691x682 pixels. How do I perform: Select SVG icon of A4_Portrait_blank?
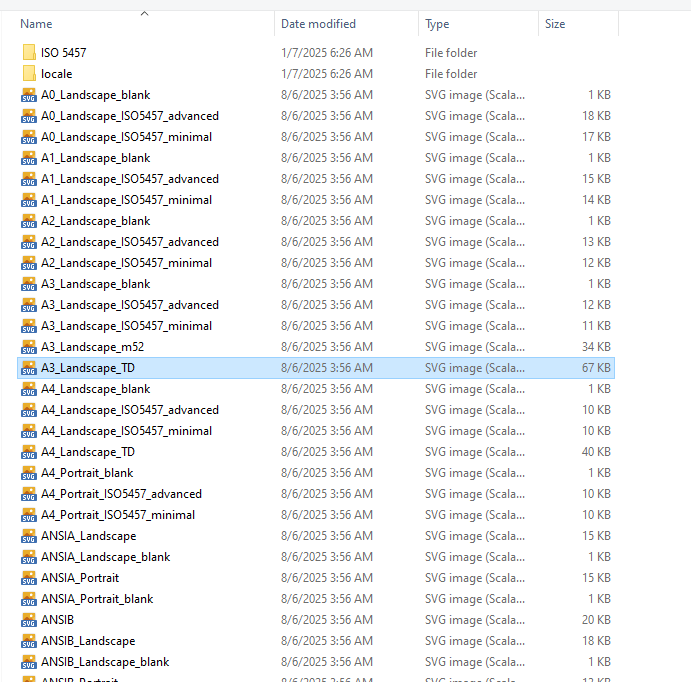pos(29,473)
